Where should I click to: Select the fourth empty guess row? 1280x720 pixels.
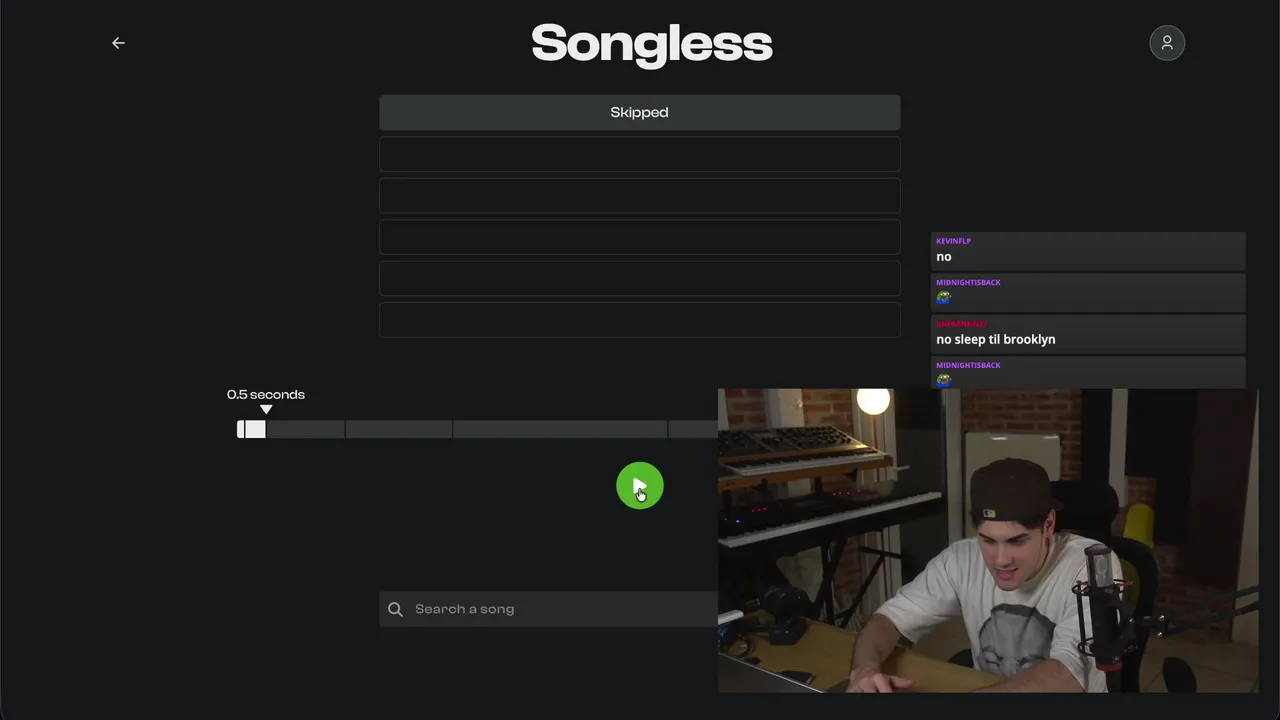point(640,237)
